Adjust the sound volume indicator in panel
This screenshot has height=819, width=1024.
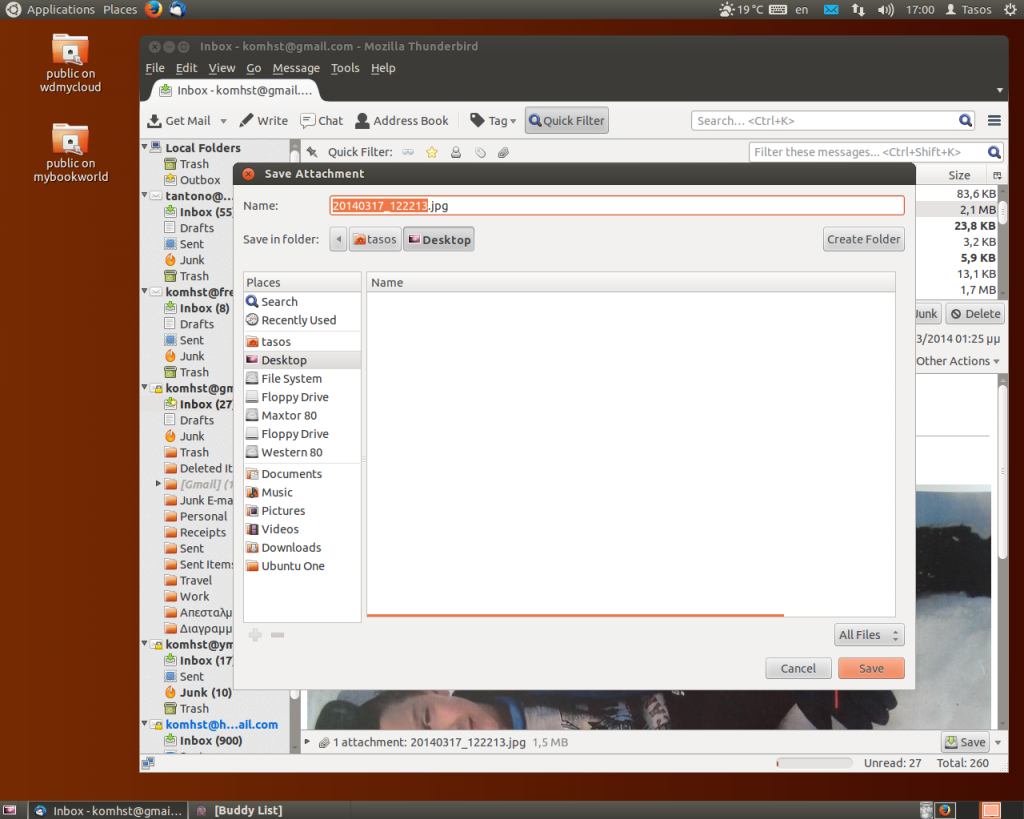click(885, 10)
